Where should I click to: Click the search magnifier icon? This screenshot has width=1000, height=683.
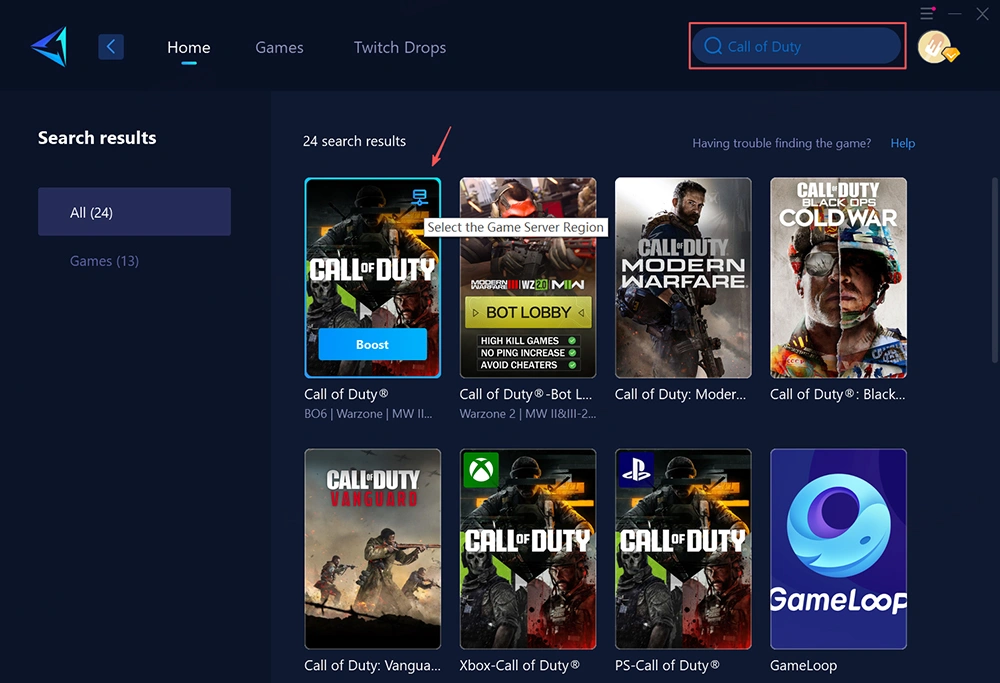(x=713, y=46)
